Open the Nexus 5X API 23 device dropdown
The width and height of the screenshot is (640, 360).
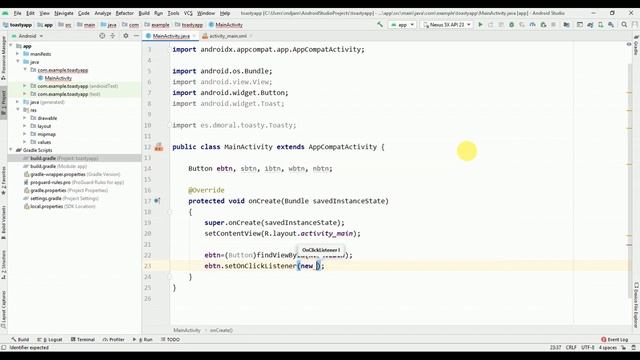tap(447, 25)
